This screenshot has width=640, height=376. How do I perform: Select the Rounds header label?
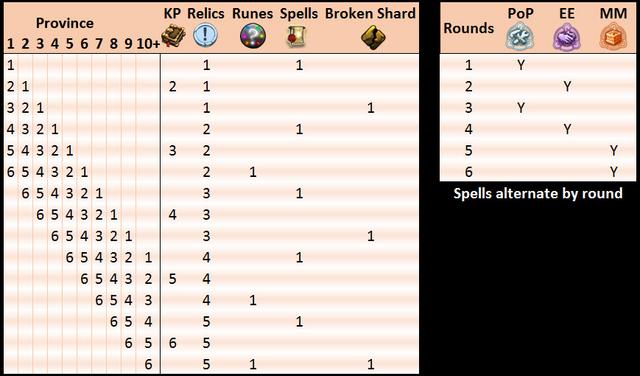click(469, 28)
